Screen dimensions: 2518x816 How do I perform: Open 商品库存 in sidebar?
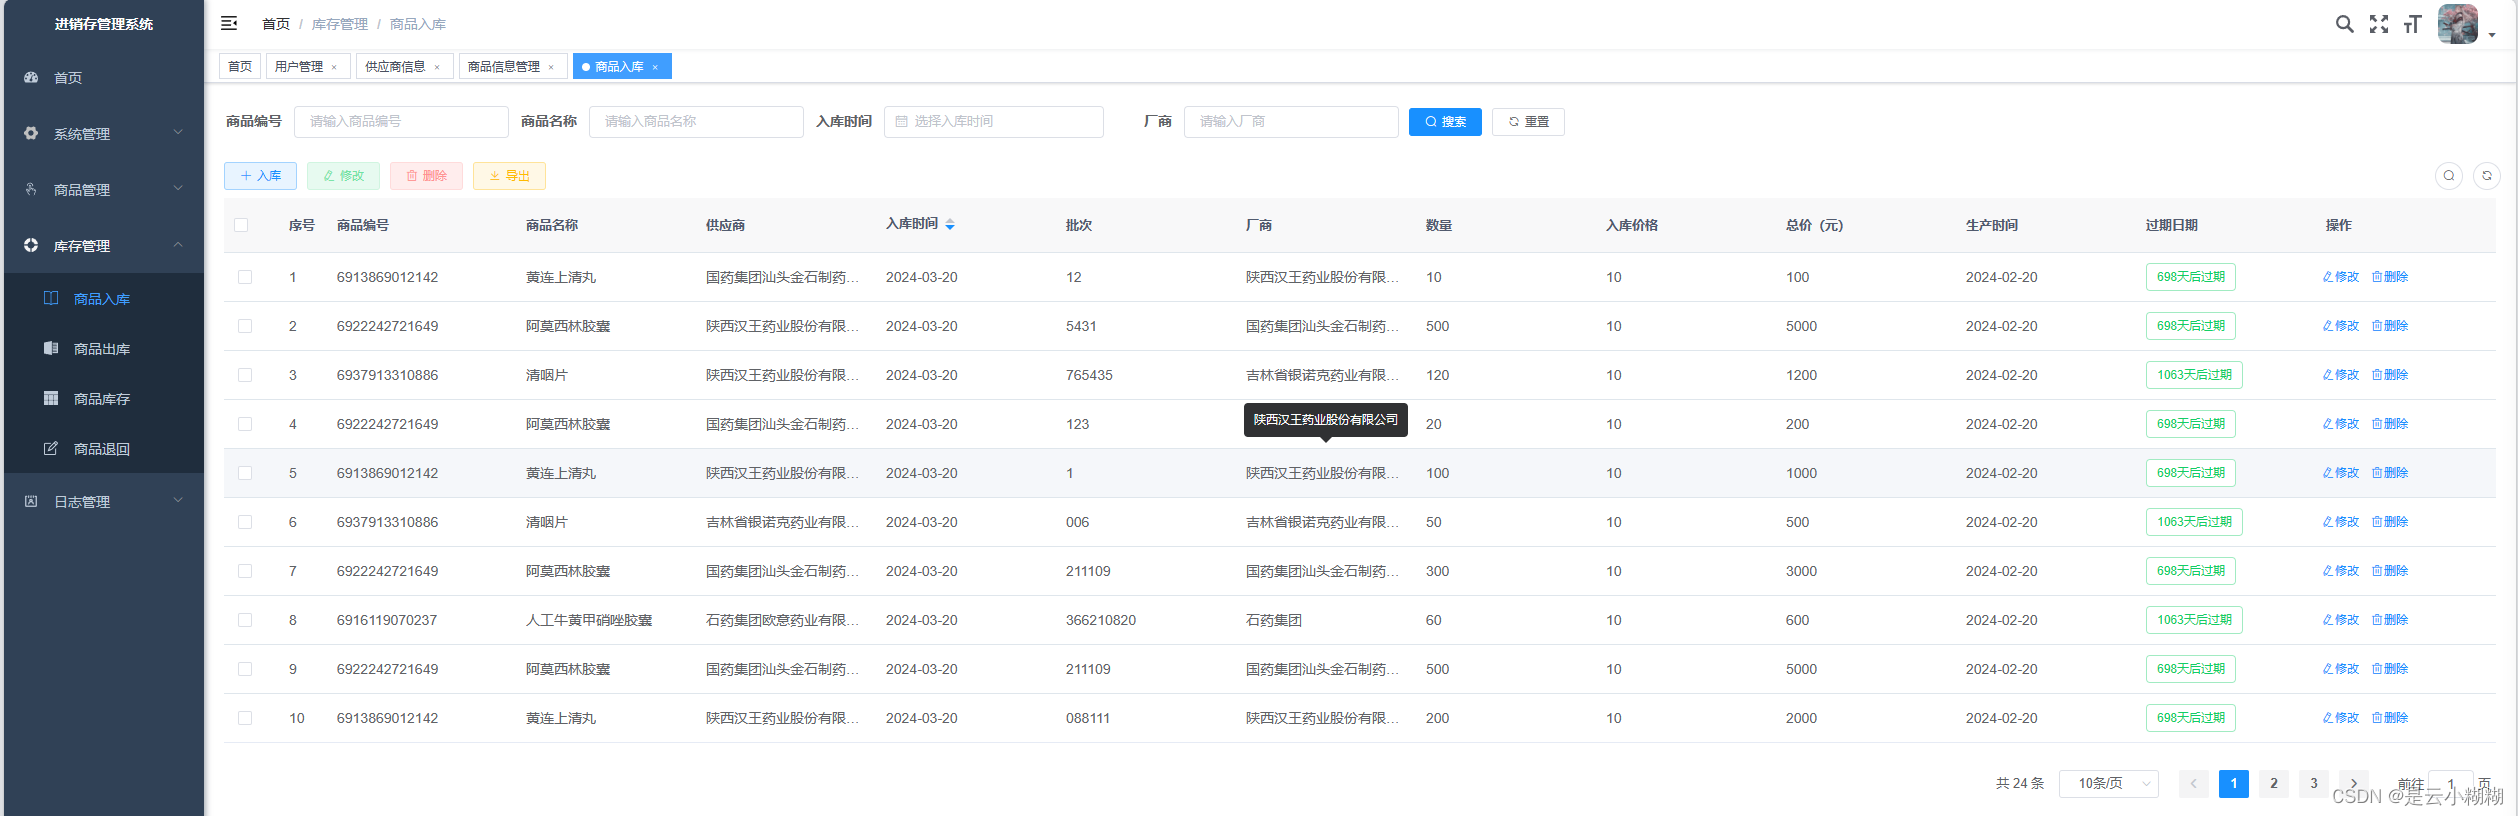pos(102,399)
